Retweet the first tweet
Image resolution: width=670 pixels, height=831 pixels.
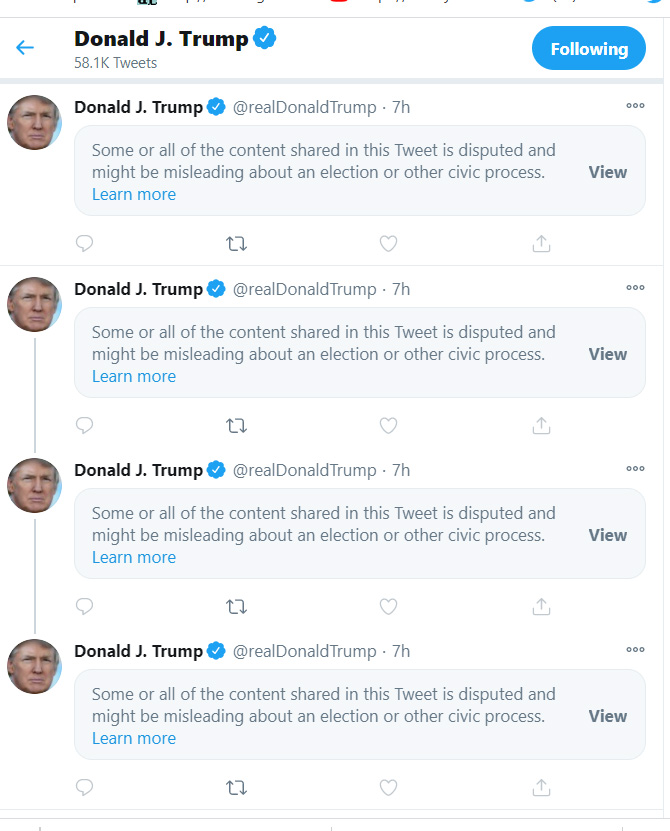[x=237, y=243]
